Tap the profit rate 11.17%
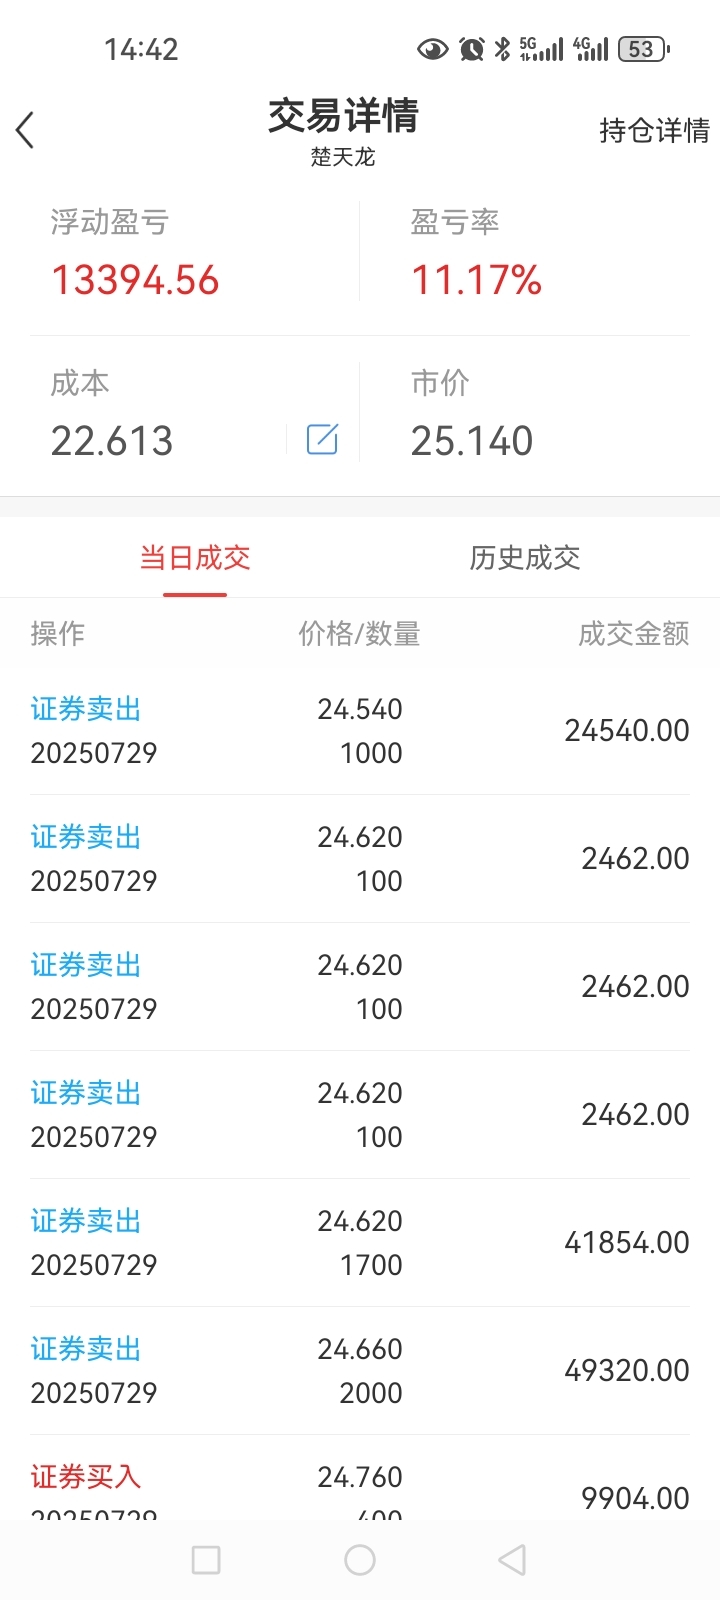 [x=477, y=280]
